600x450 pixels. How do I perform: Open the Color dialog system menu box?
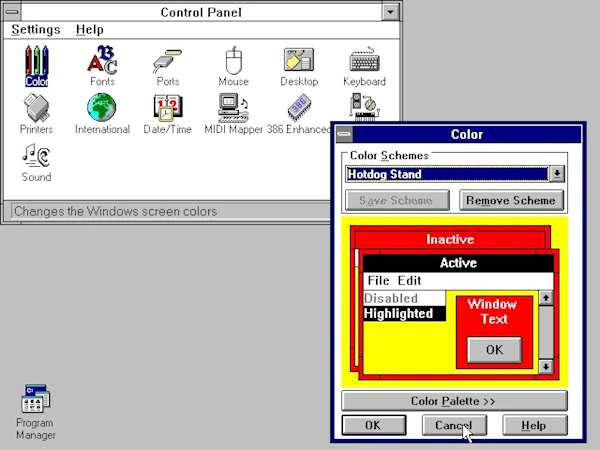tap(344, 134)
